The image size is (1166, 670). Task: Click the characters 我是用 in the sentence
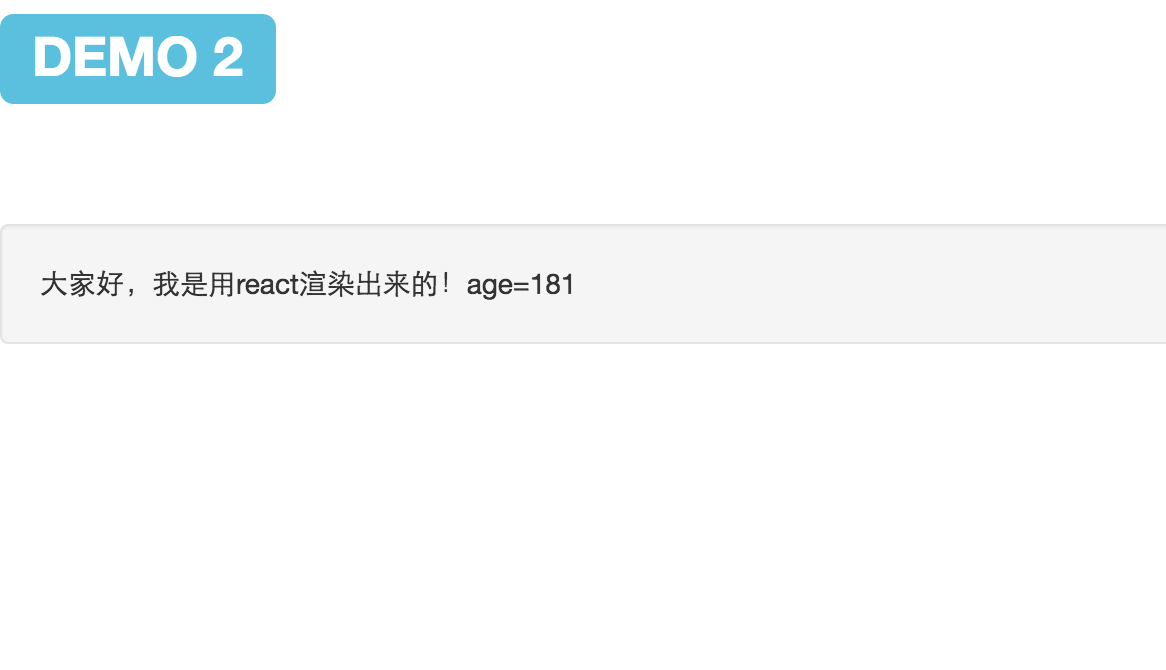coord(195,285)
